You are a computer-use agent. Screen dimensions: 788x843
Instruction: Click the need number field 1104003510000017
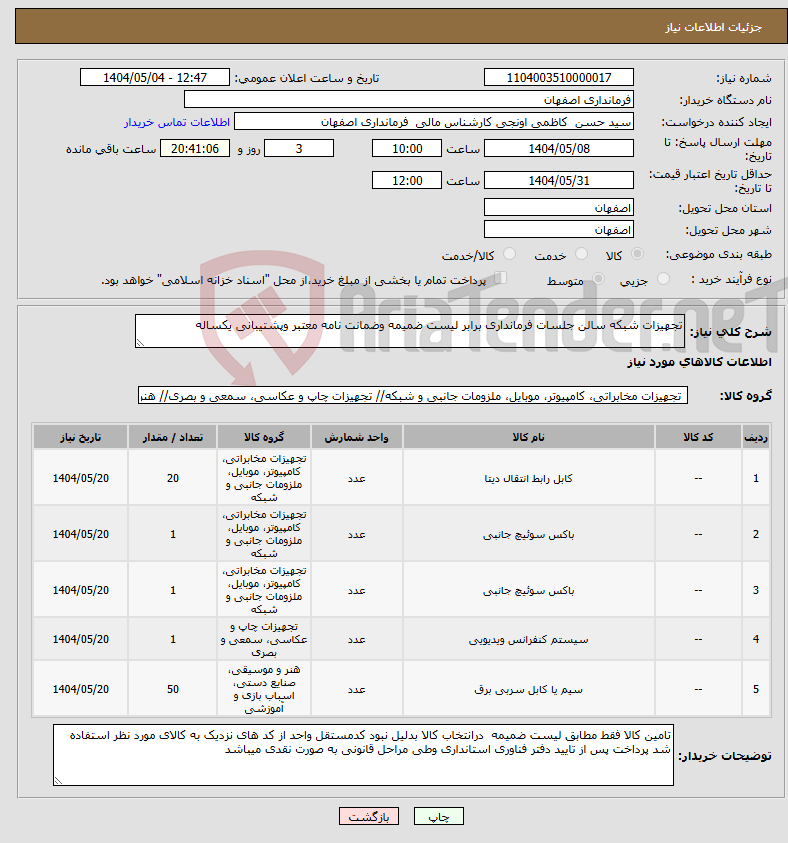(x=558, y=77)
